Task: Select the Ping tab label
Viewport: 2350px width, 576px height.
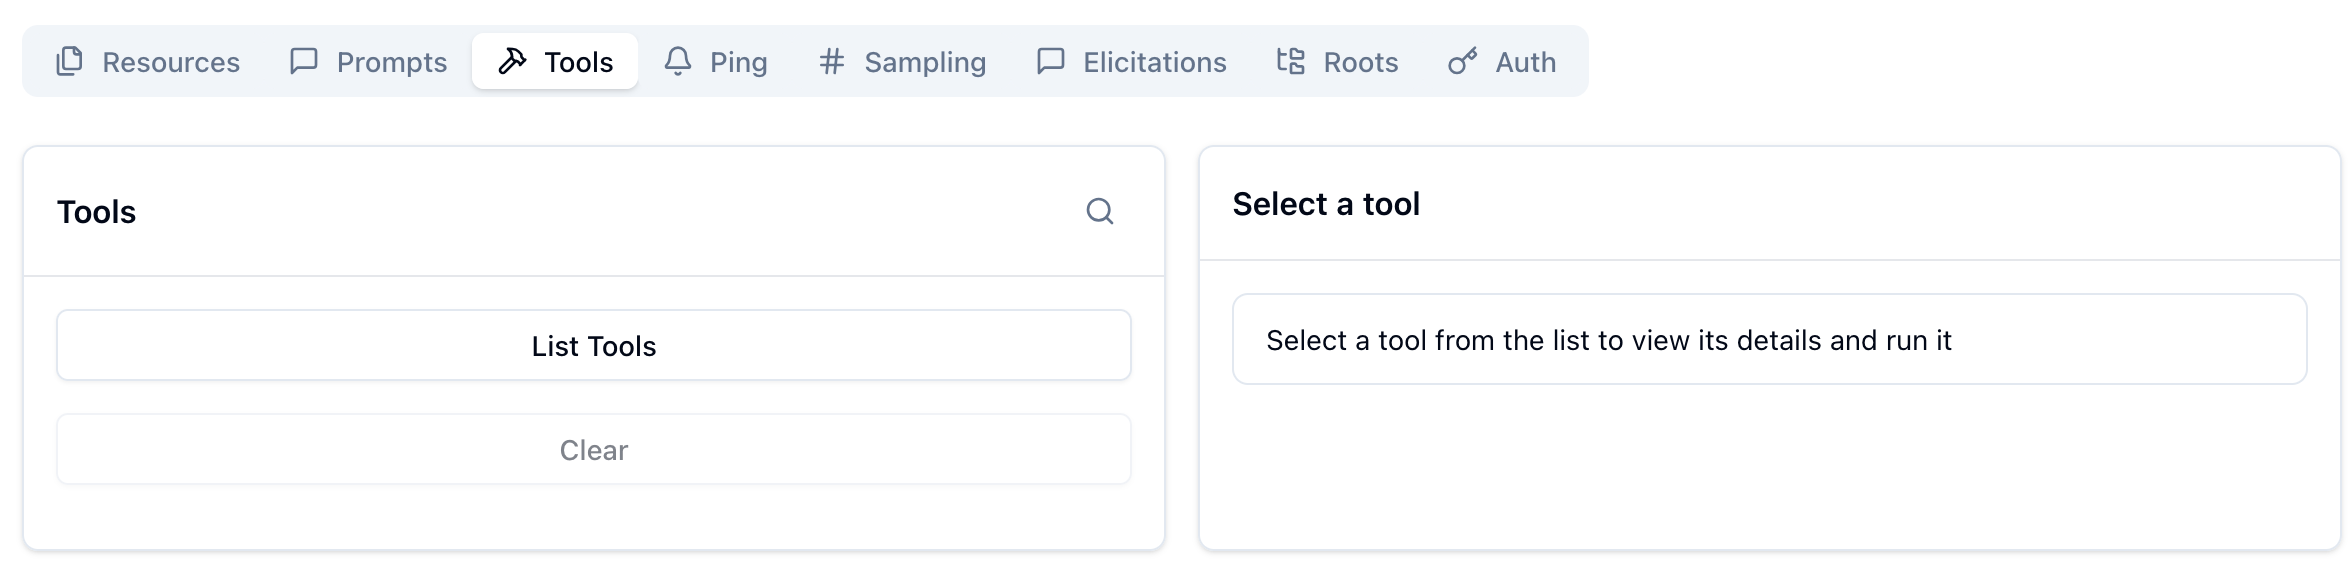Action: (738, 62)
